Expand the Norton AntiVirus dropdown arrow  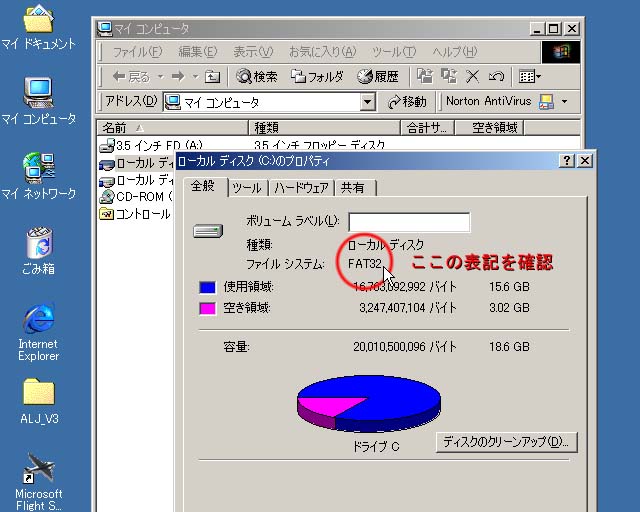tap(564, 102)
